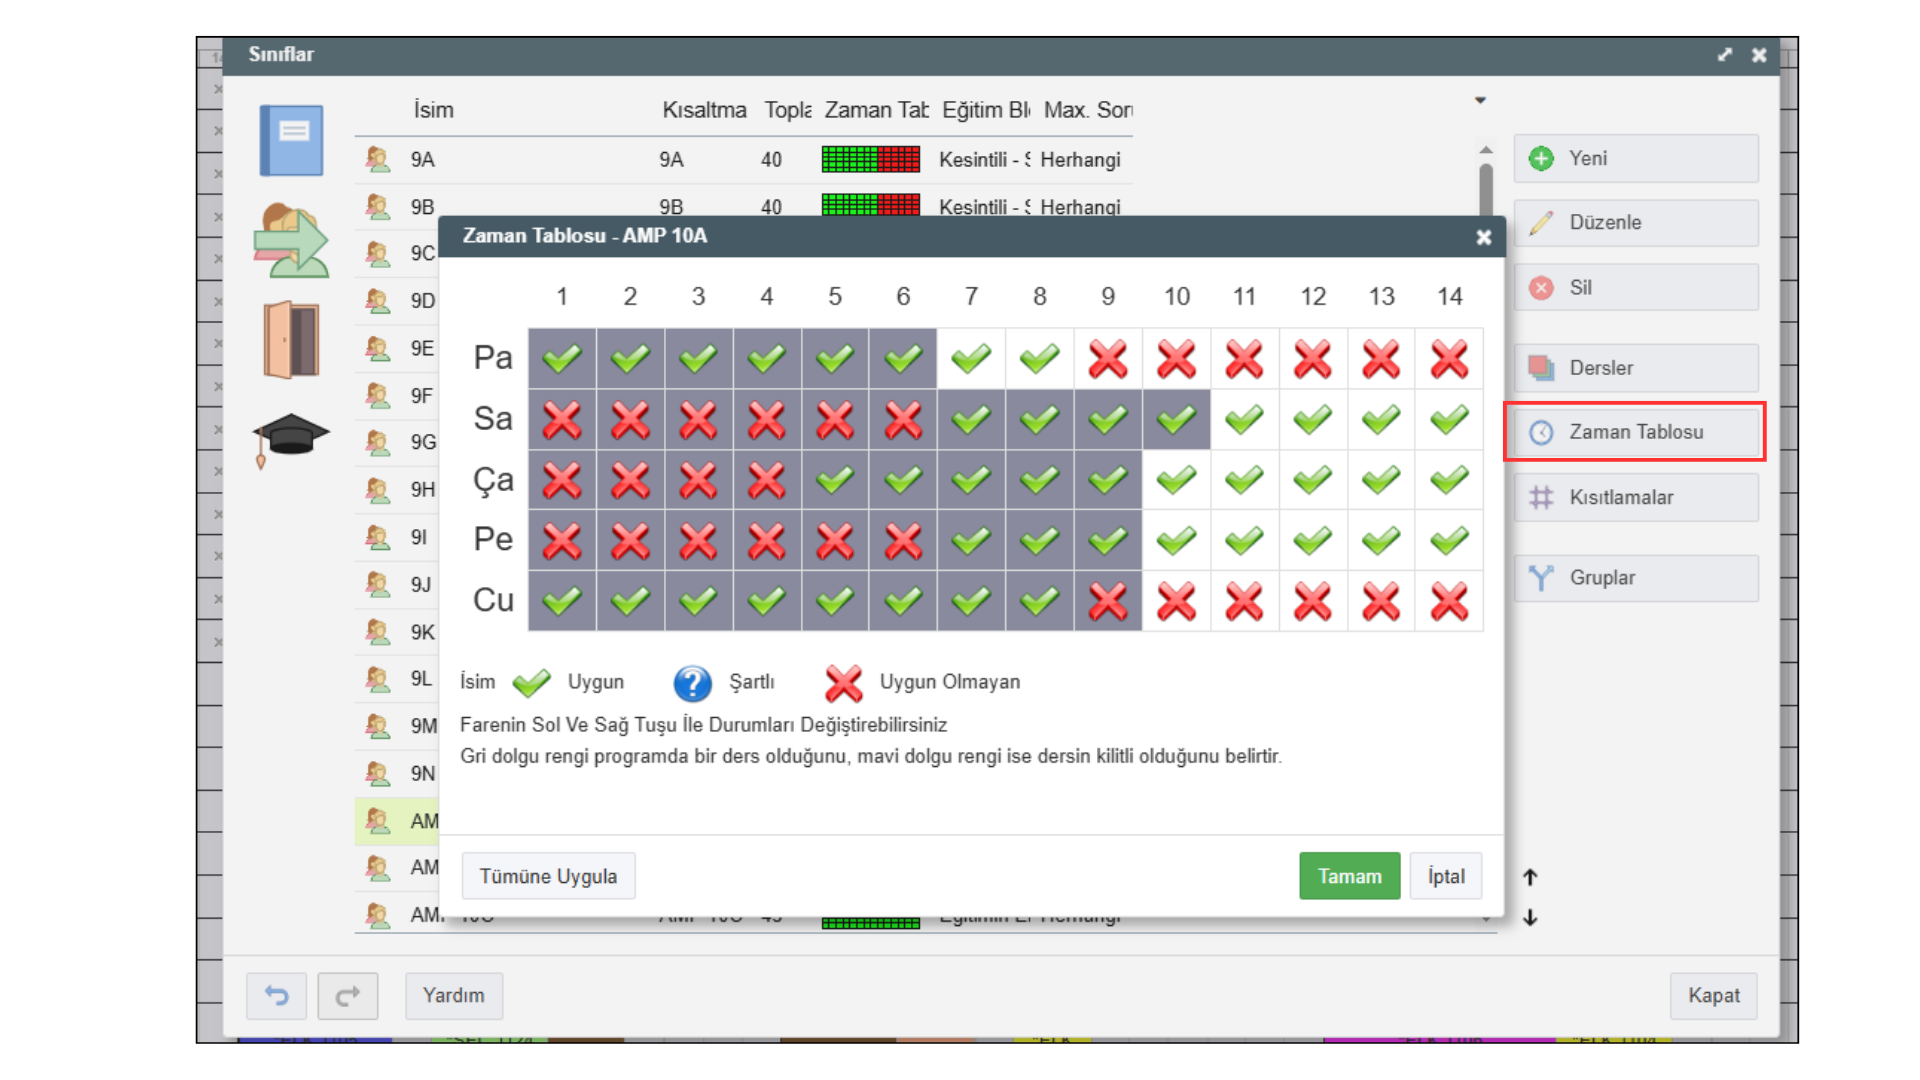Close the Zaman Tablosu dialog

[1483, 237]
